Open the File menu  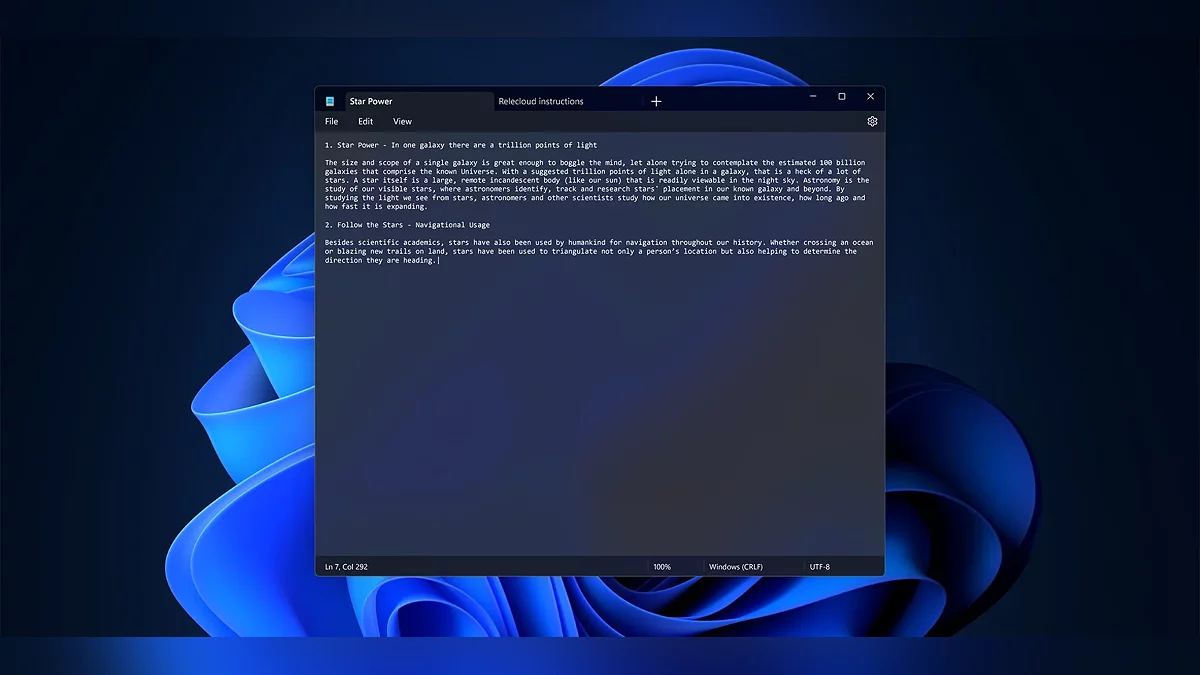coord(332,121)
